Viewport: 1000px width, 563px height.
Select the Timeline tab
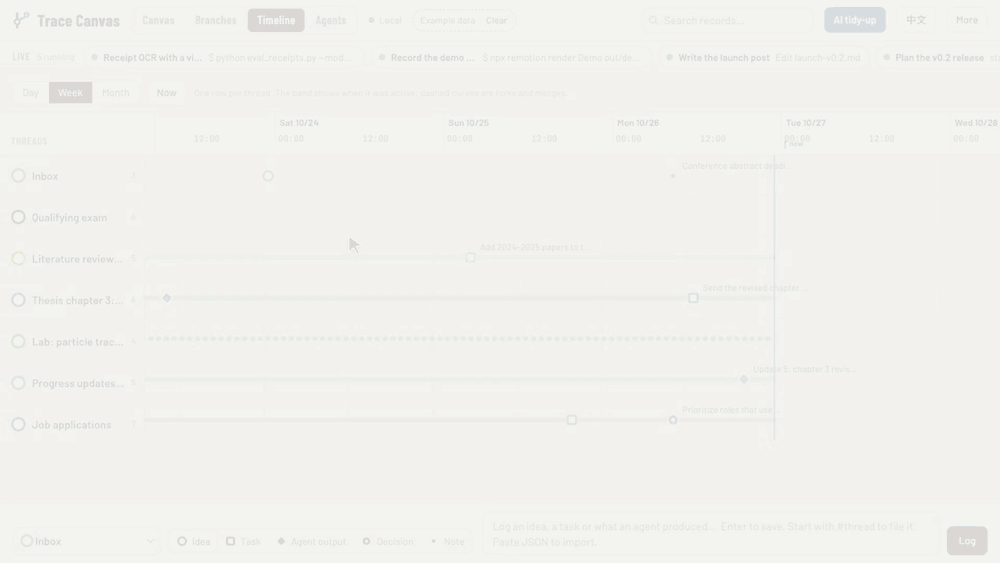pyautogui.click(x=276, y=20)
